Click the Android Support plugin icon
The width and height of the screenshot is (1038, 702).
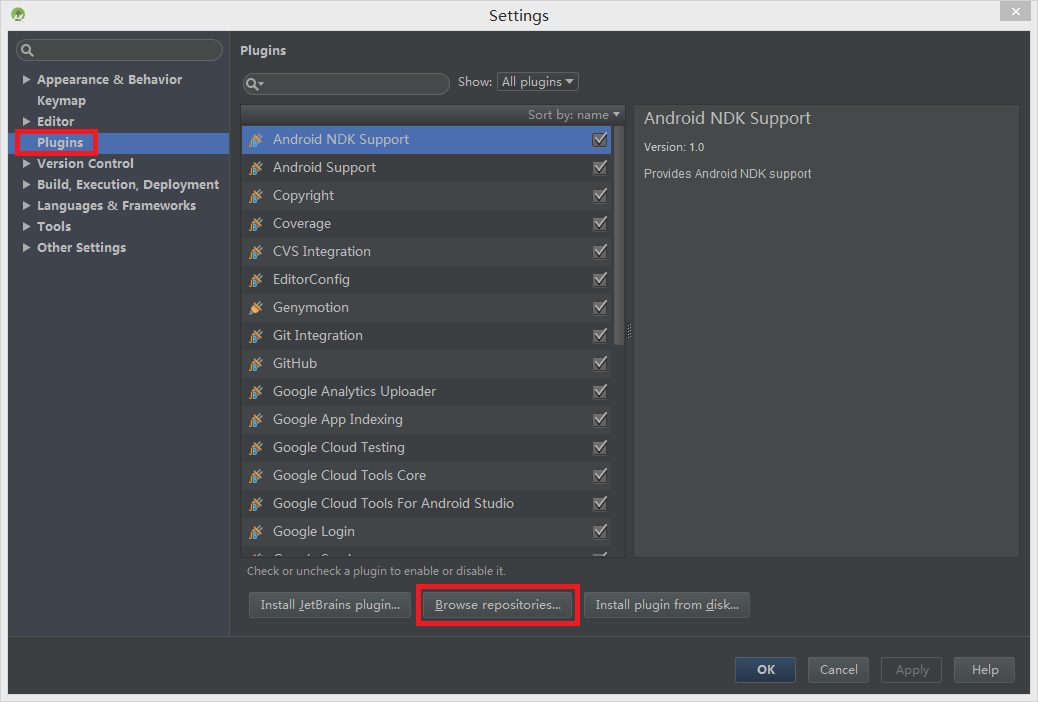point(256,168)
